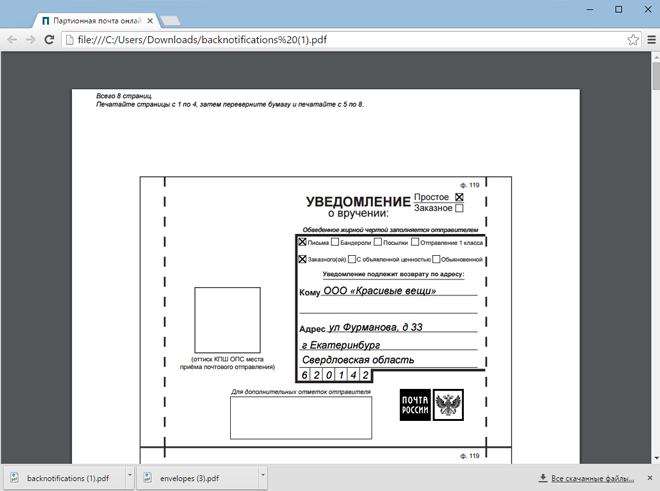
Task: Toggle the Заказное checkbox
Action: (x=459, y=208)
